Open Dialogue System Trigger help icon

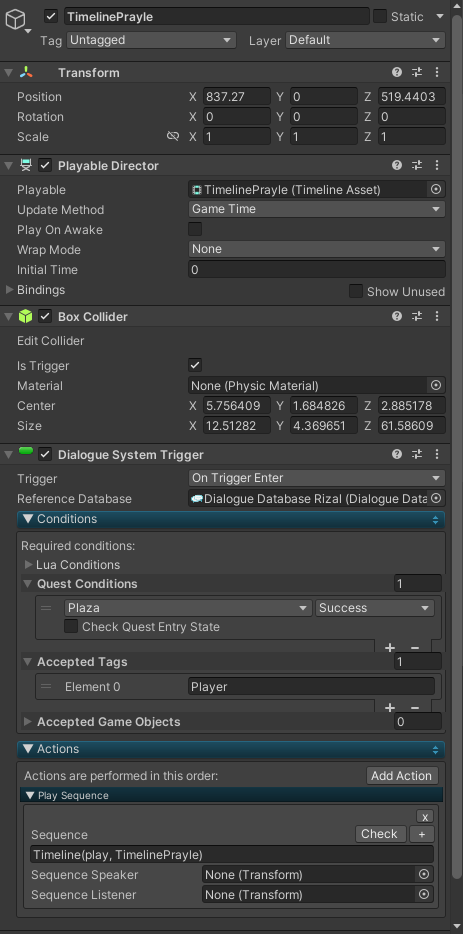(x=397, y=454)
